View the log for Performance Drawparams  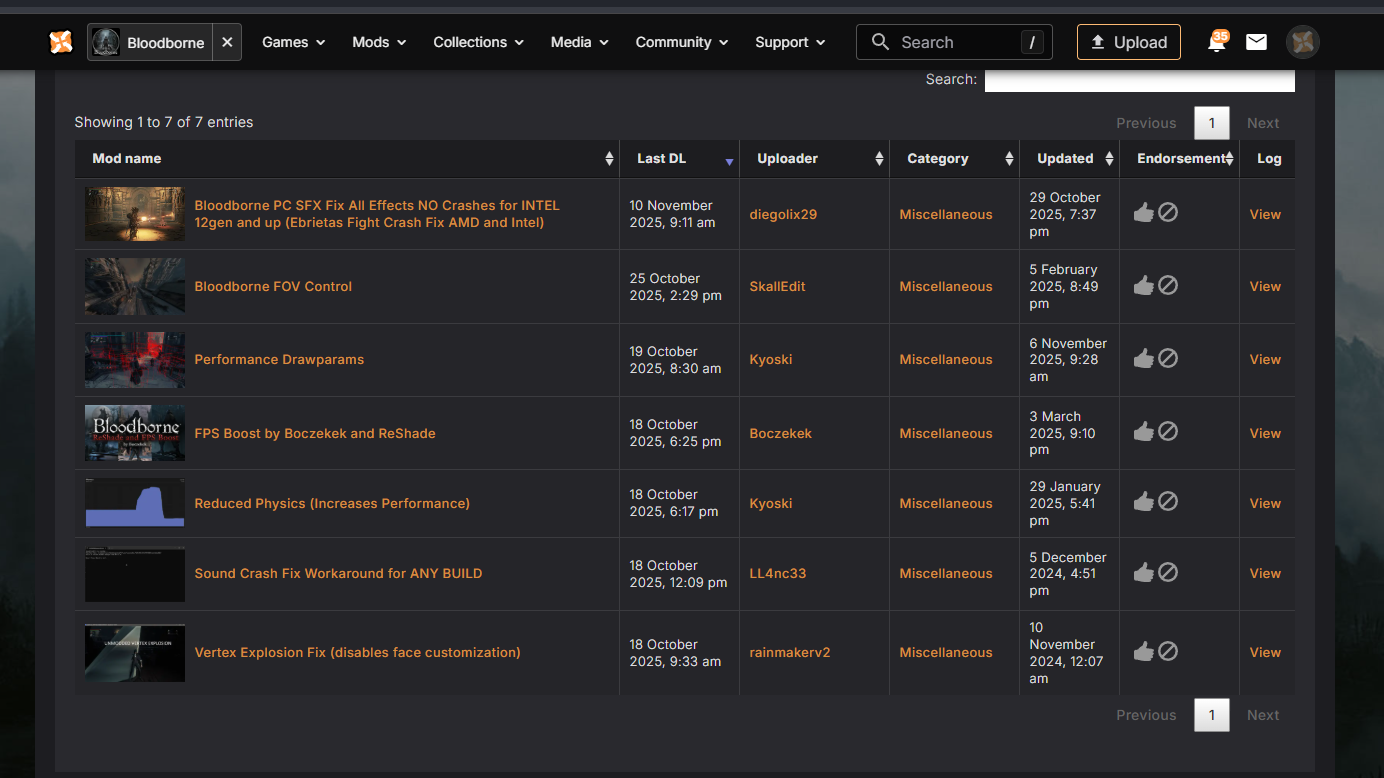point(1265,359)
